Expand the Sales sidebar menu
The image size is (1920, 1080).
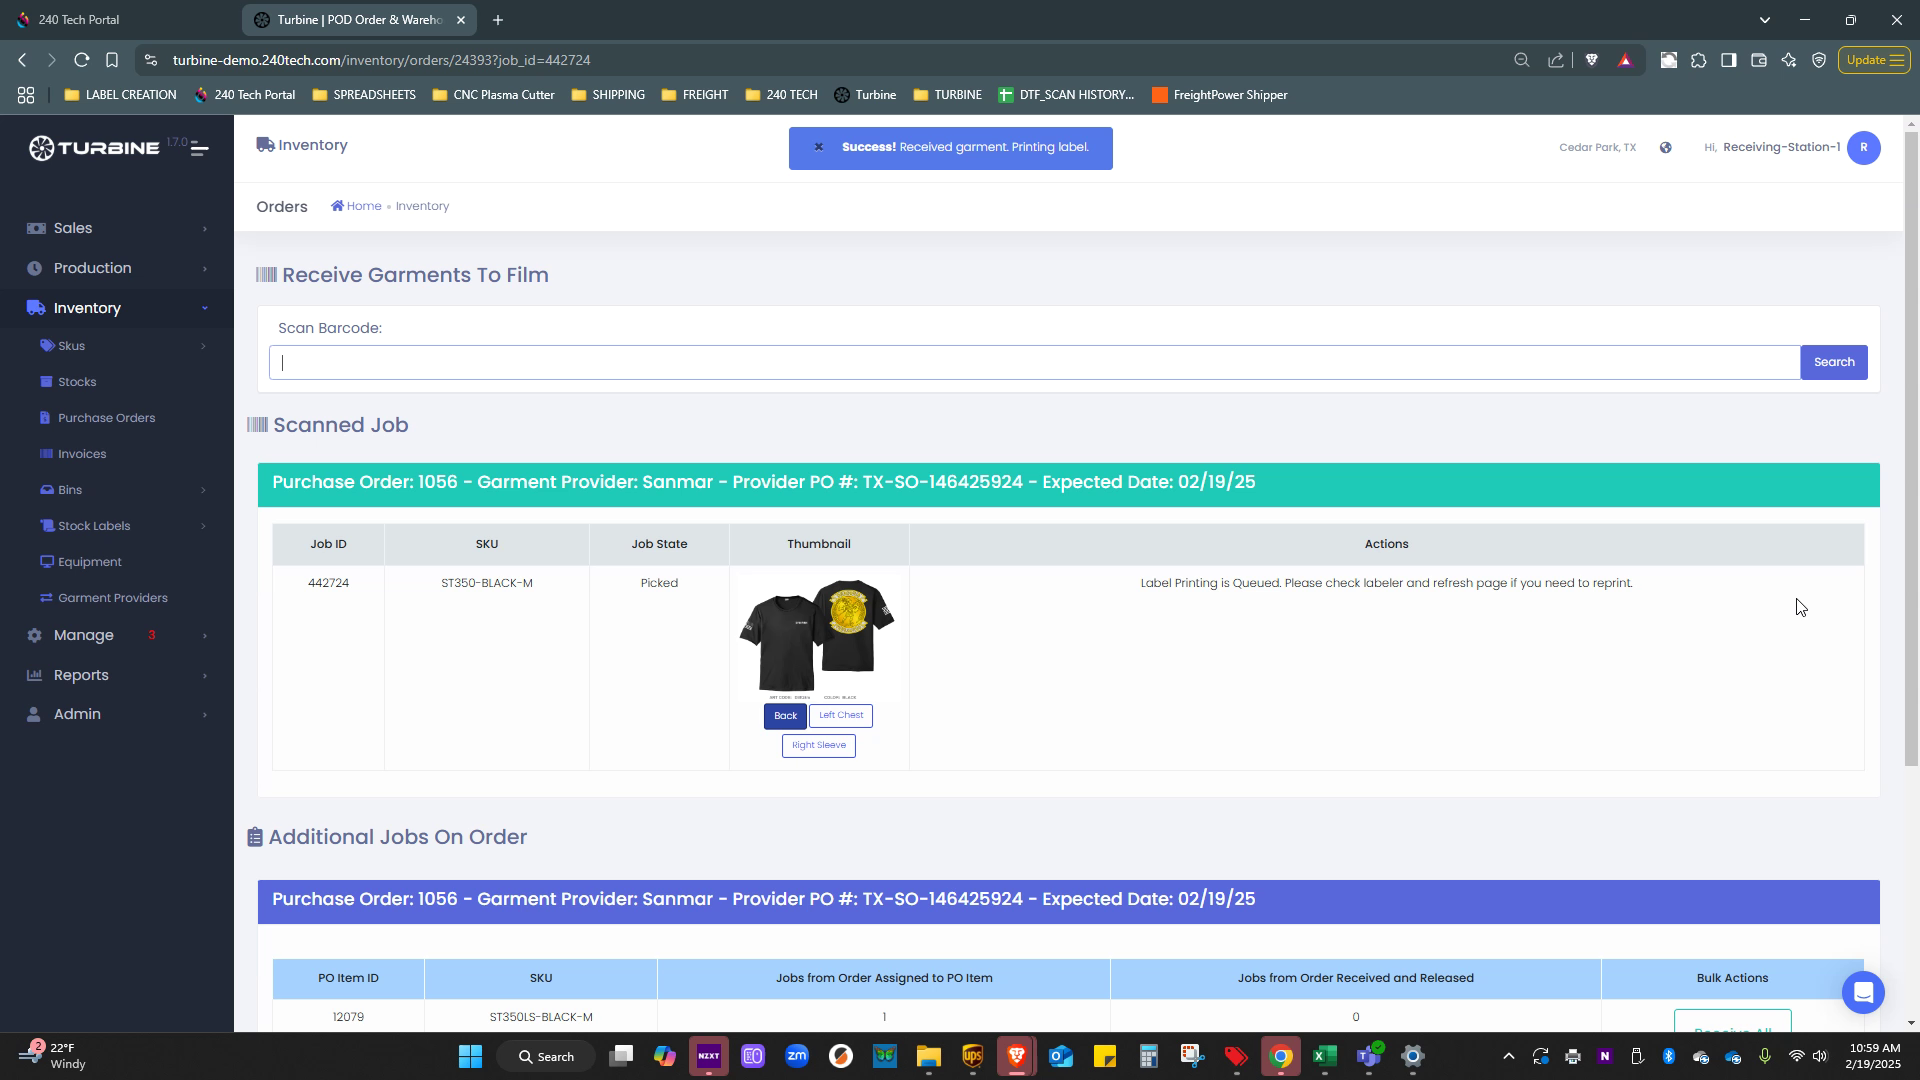pos(73,228)
